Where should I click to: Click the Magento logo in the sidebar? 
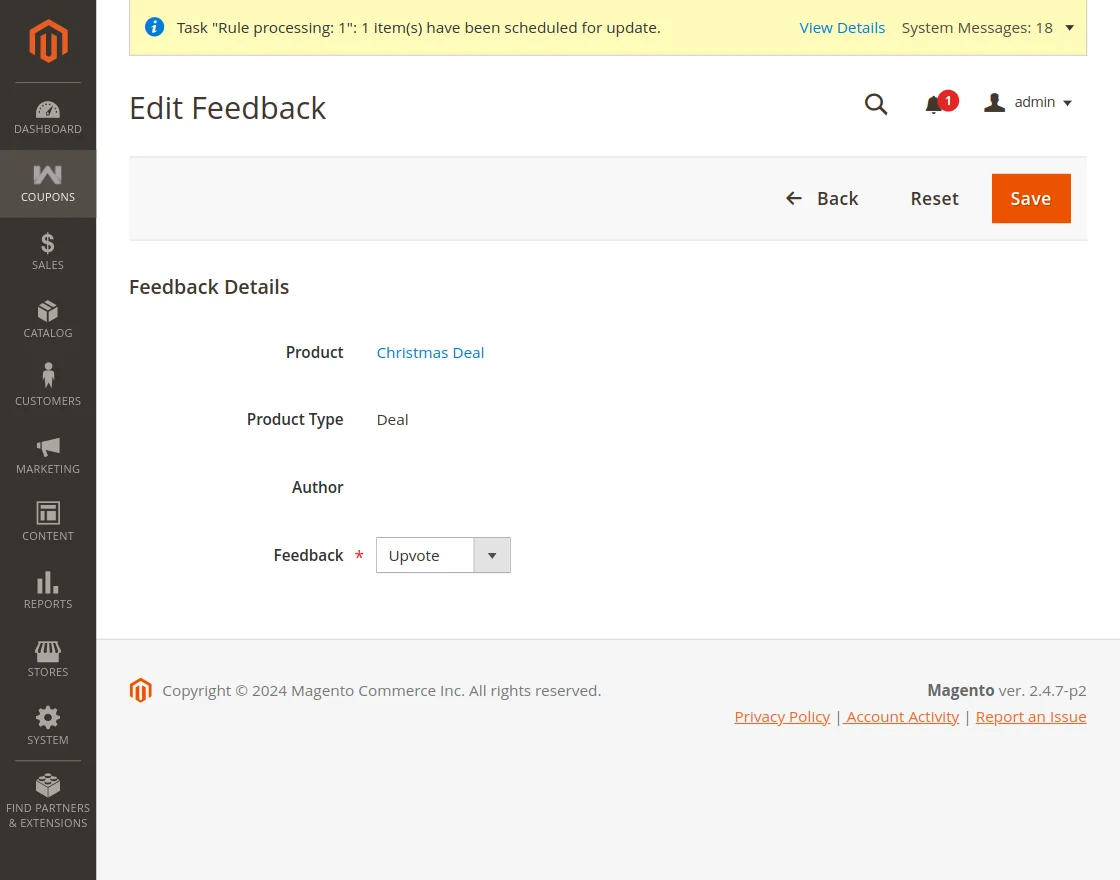[48, 41]
